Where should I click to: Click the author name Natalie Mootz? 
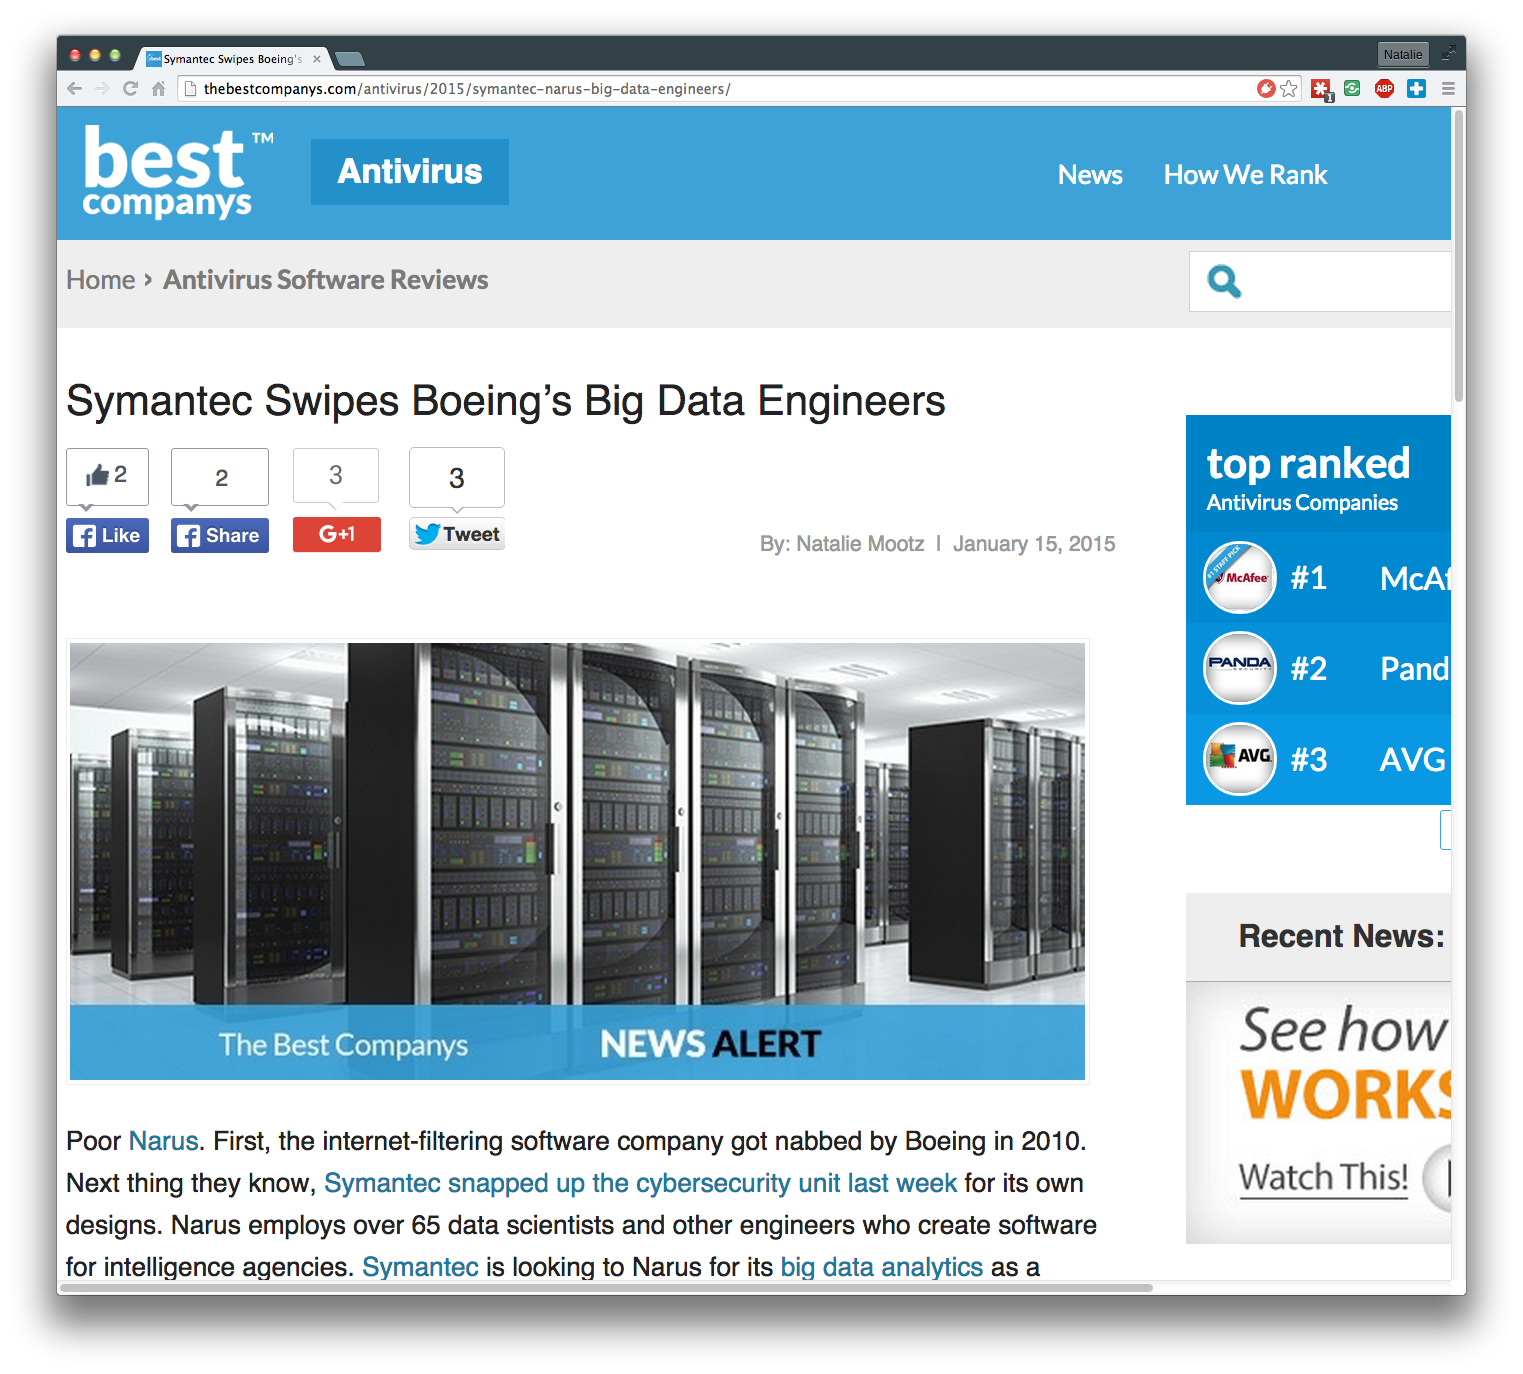pyautogui.click(x=860, y=544)
